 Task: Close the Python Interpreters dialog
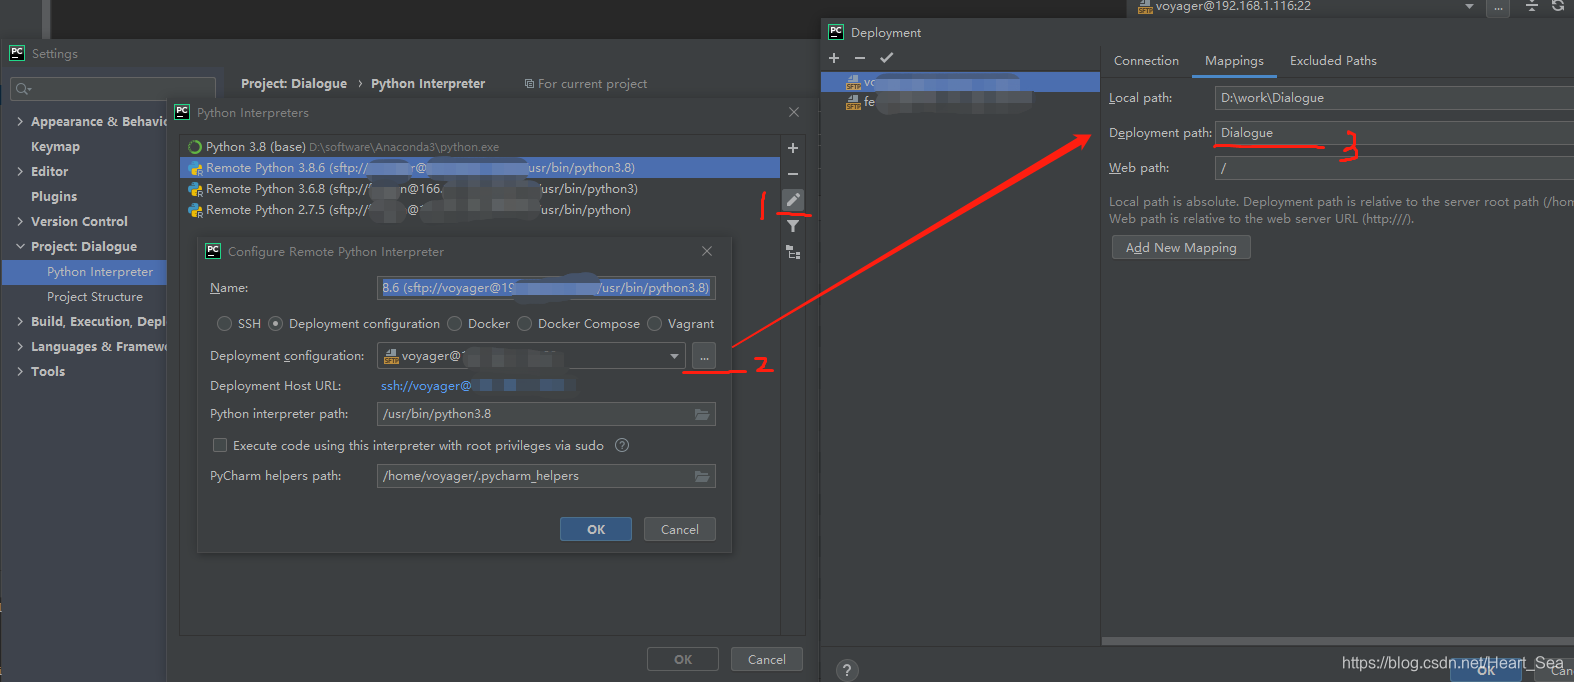794,112
